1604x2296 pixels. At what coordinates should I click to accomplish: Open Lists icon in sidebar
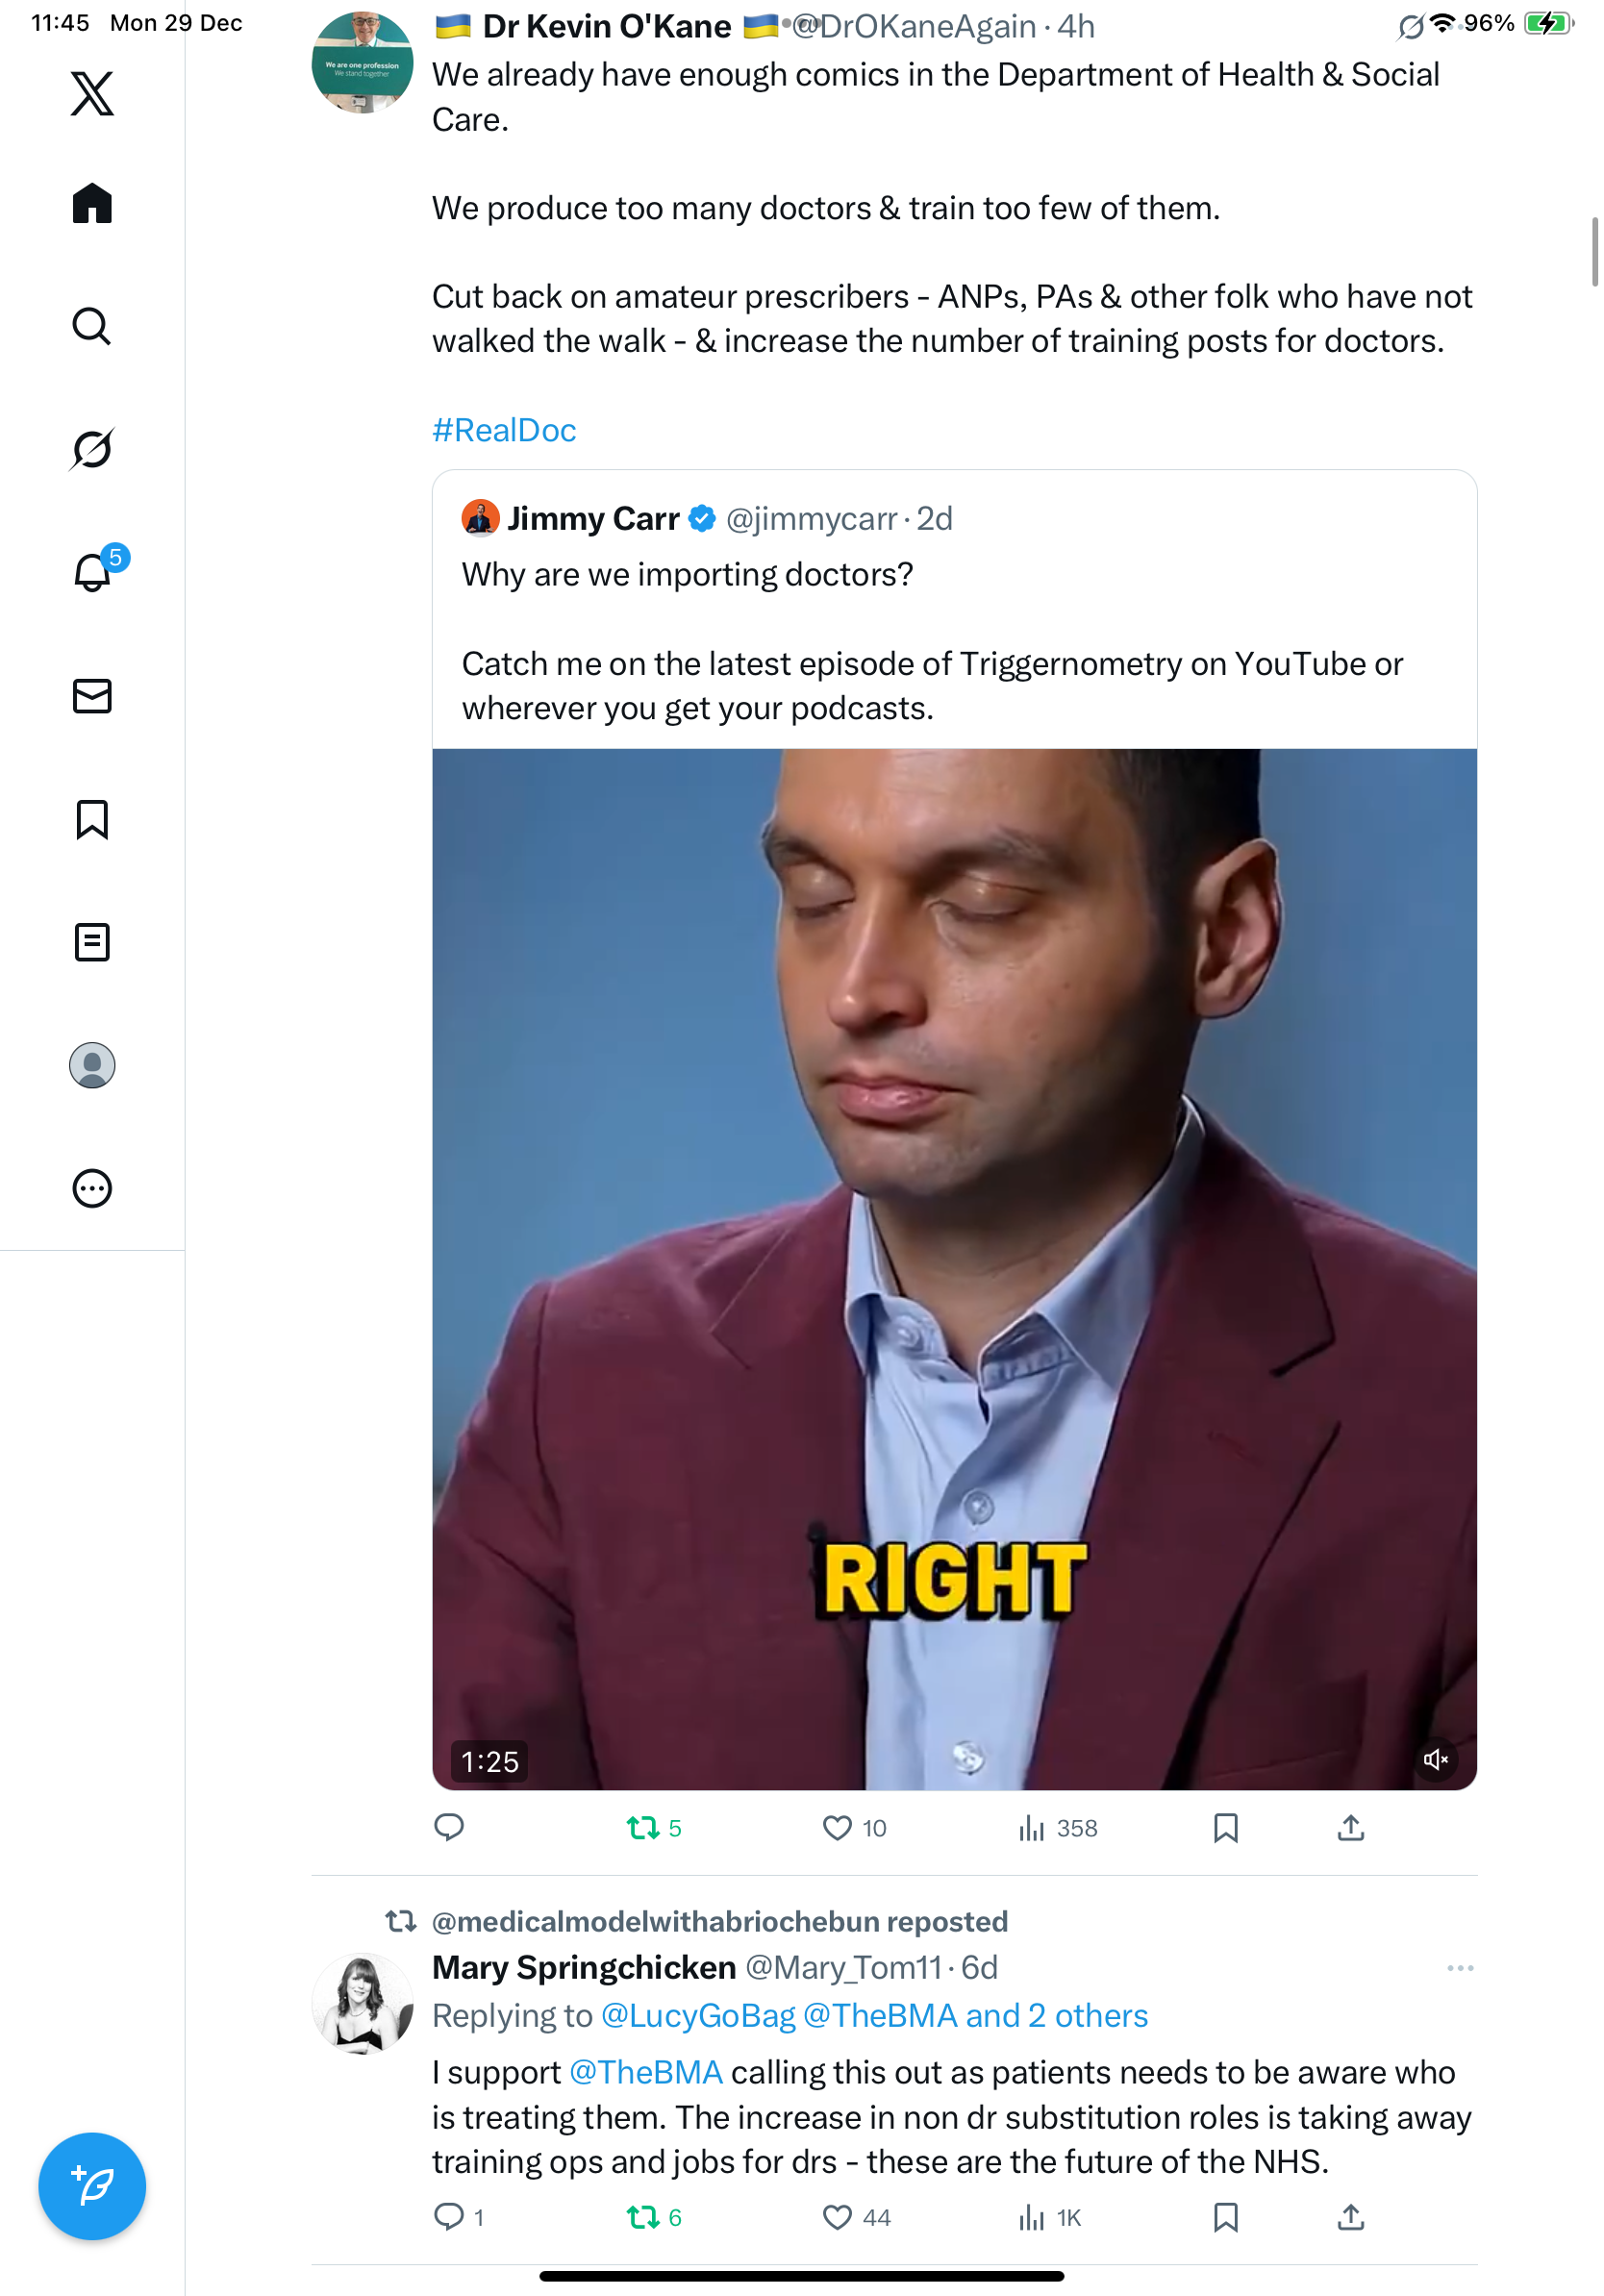coord(92,942)
